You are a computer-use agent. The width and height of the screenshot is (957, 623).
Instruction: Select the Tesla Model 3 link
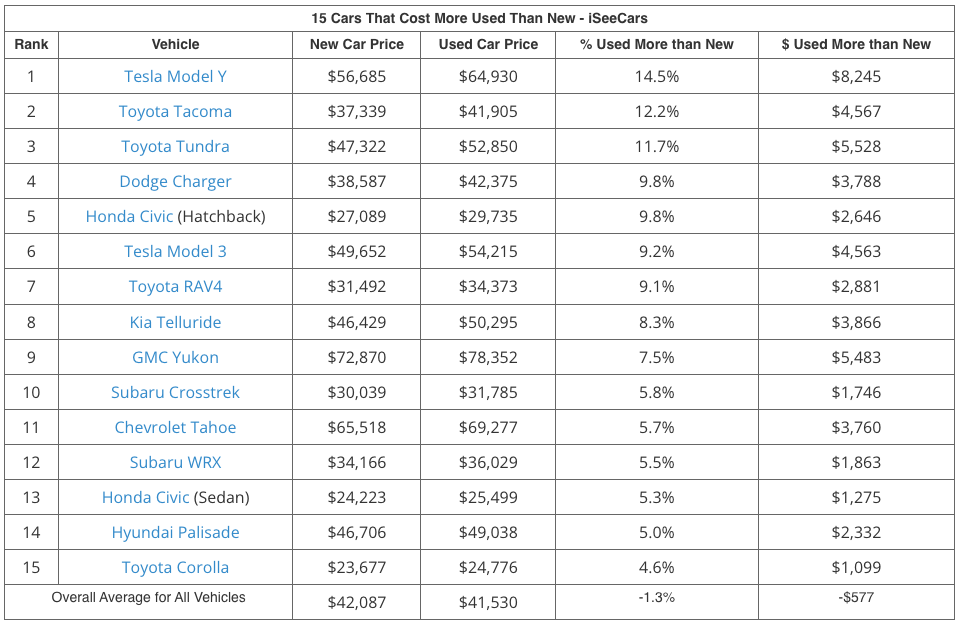coord(175,252)
